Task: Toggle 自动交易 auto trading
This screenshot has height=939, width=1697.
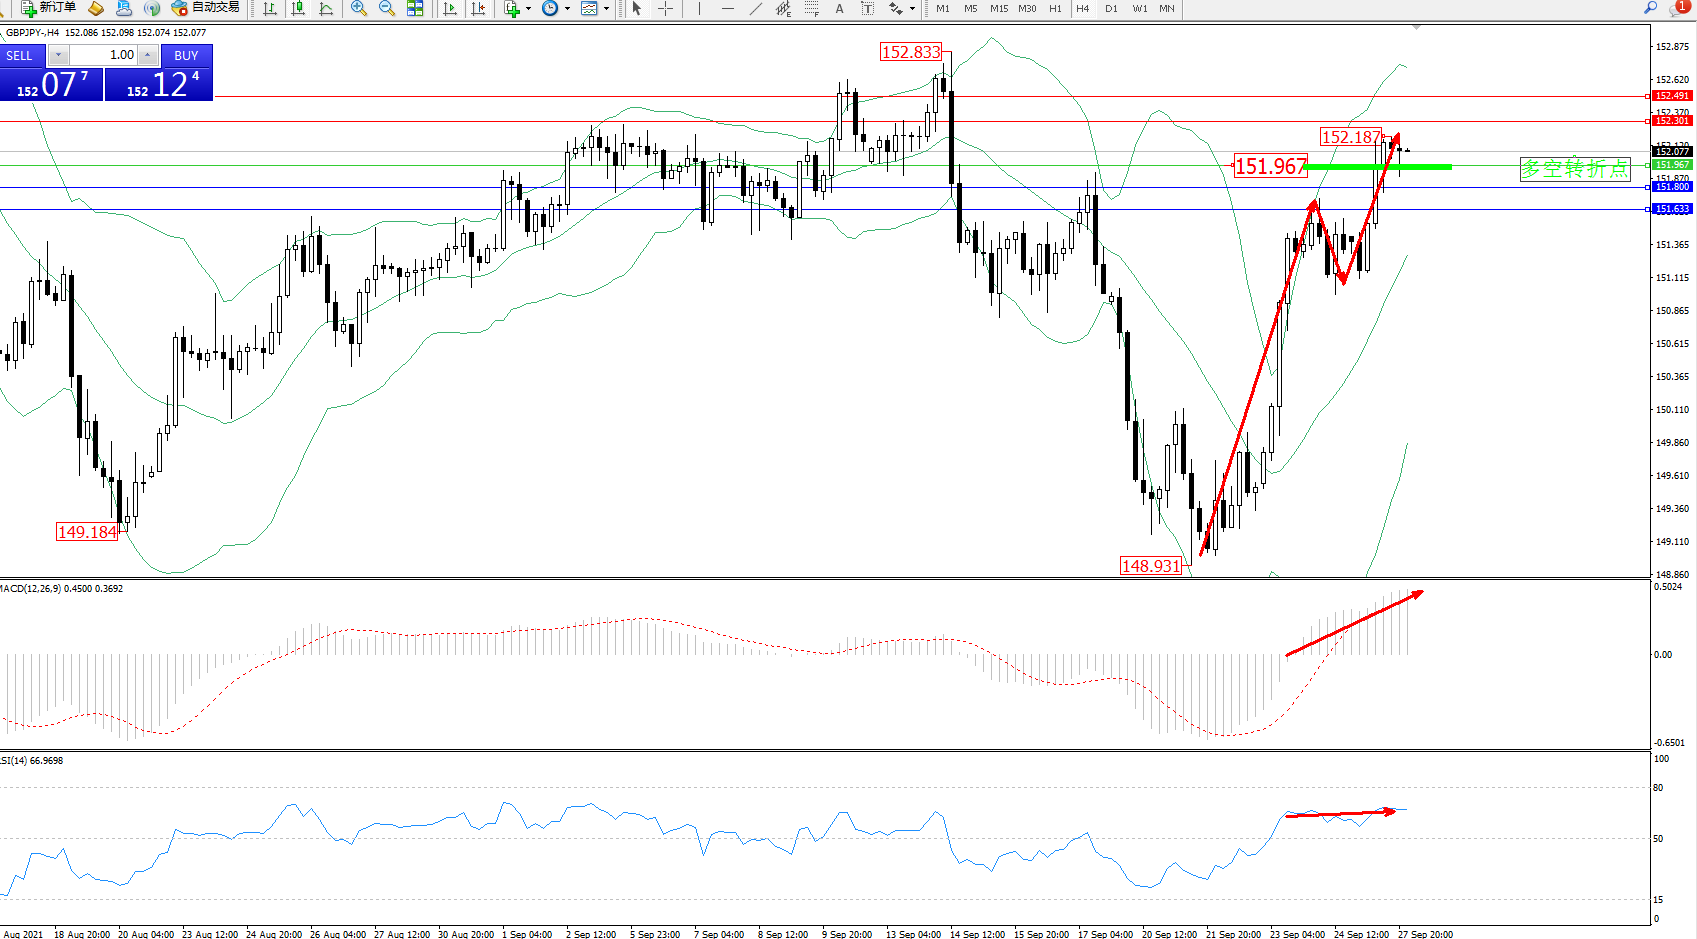Action: click(x=205, y=8)
